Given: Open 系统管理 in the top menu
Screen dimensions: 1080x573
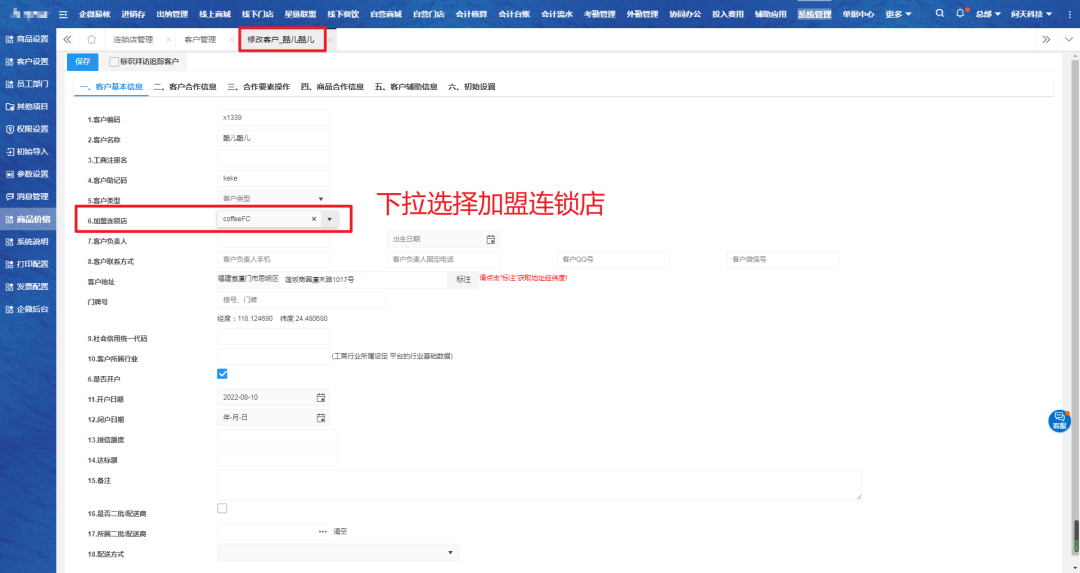Looking at the screenshot, I should click(x=814, y=14).
